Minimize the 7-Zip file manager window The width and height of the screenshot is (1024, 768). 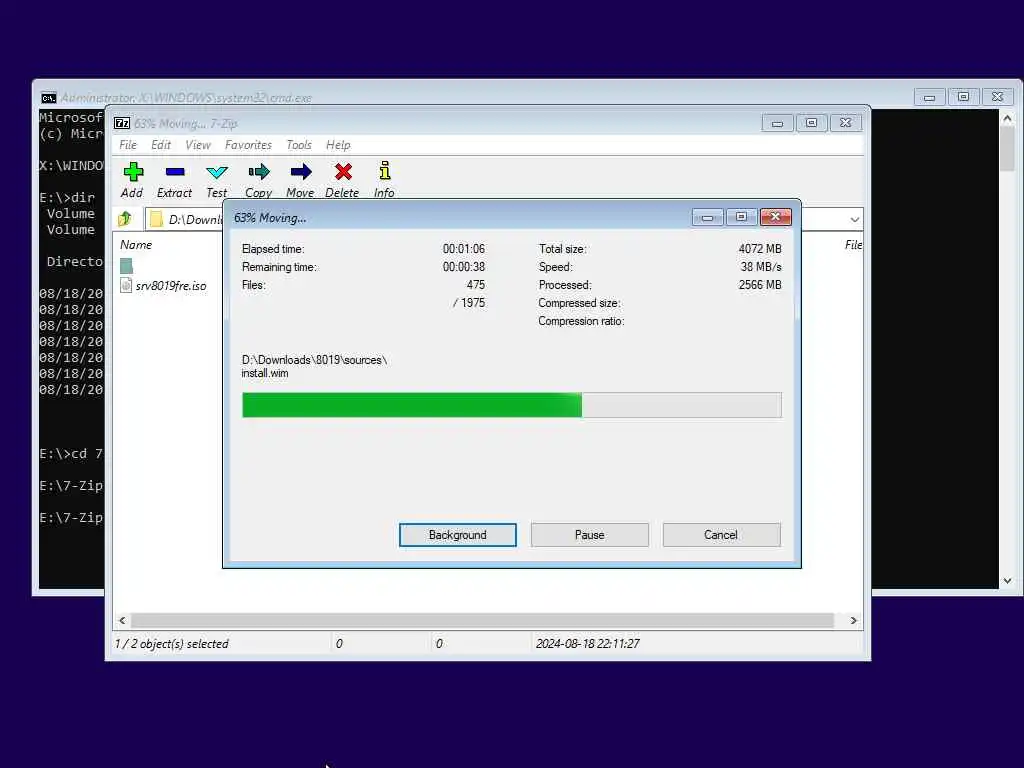click(x=777, y=123)
